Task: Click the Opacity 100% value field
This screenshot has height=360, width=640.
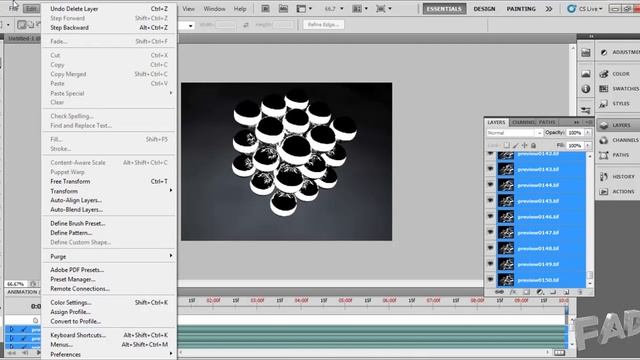Action: [x=575, y=133]
